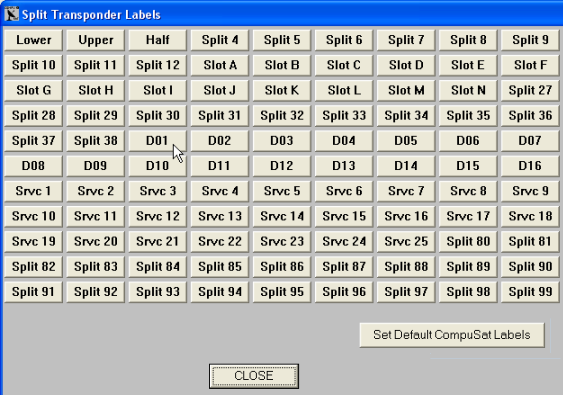Click the CLOSE button
Viewport: 563px width, 395px height.
254,376
